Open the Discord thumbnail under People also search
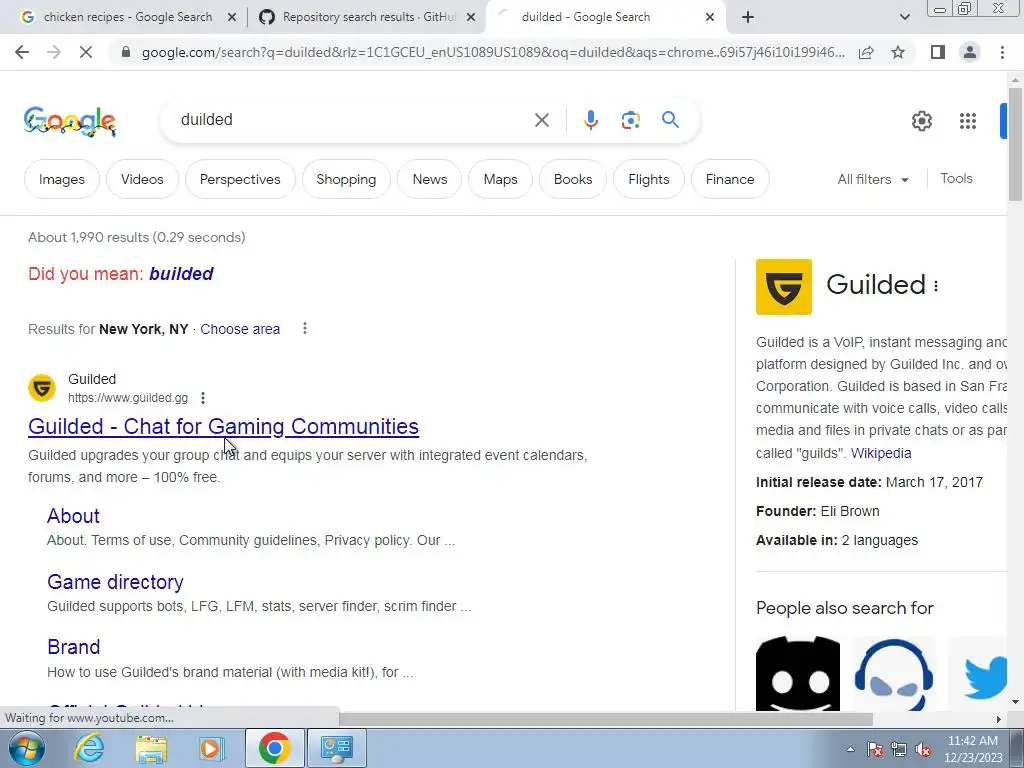The height and width of the screenshot is (768, 1024). (798, 673)
